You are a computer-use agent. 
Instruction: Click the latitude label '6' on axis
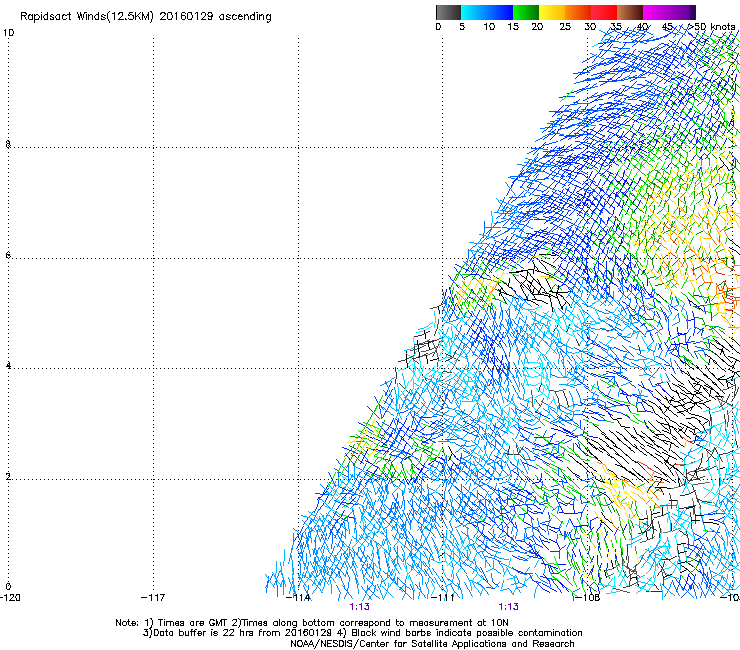point(8,255)
